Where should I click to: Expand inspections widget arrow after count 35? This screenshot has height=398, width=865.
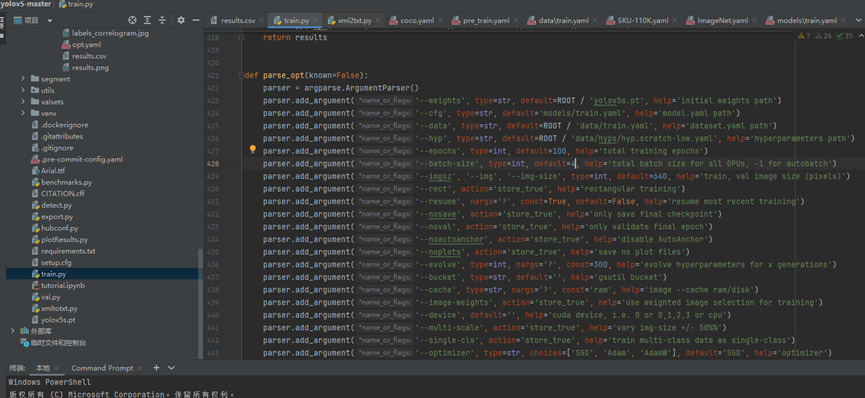tap(862, 36)
